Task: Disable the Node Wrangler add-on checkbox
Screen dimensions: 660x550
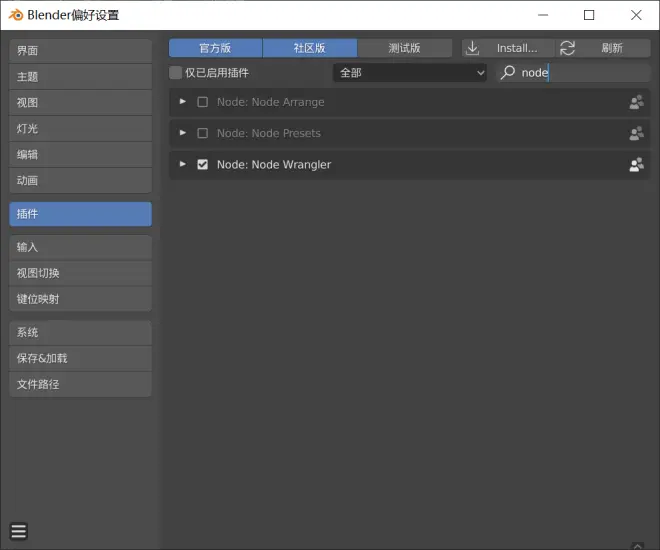Action: coord(202,165)
